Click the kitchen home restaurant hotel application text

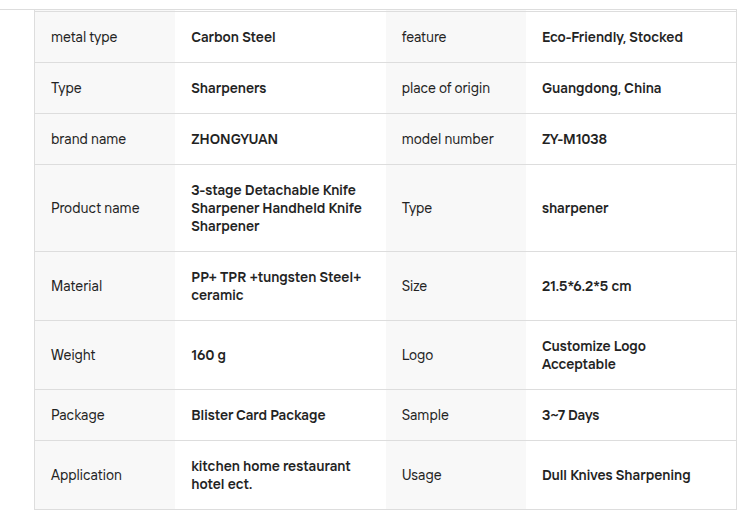pos(270,475)
